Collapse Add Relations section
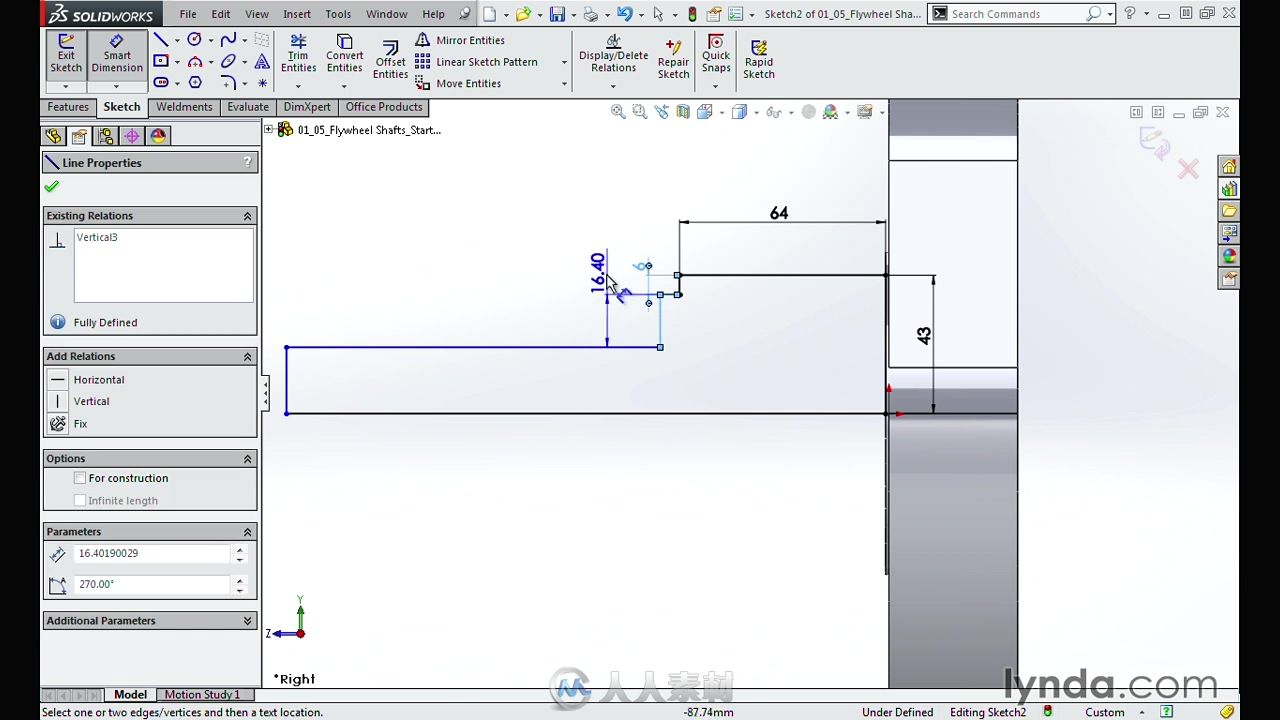1280x720 pixels. pyautogui.click(x=247, y=357)
